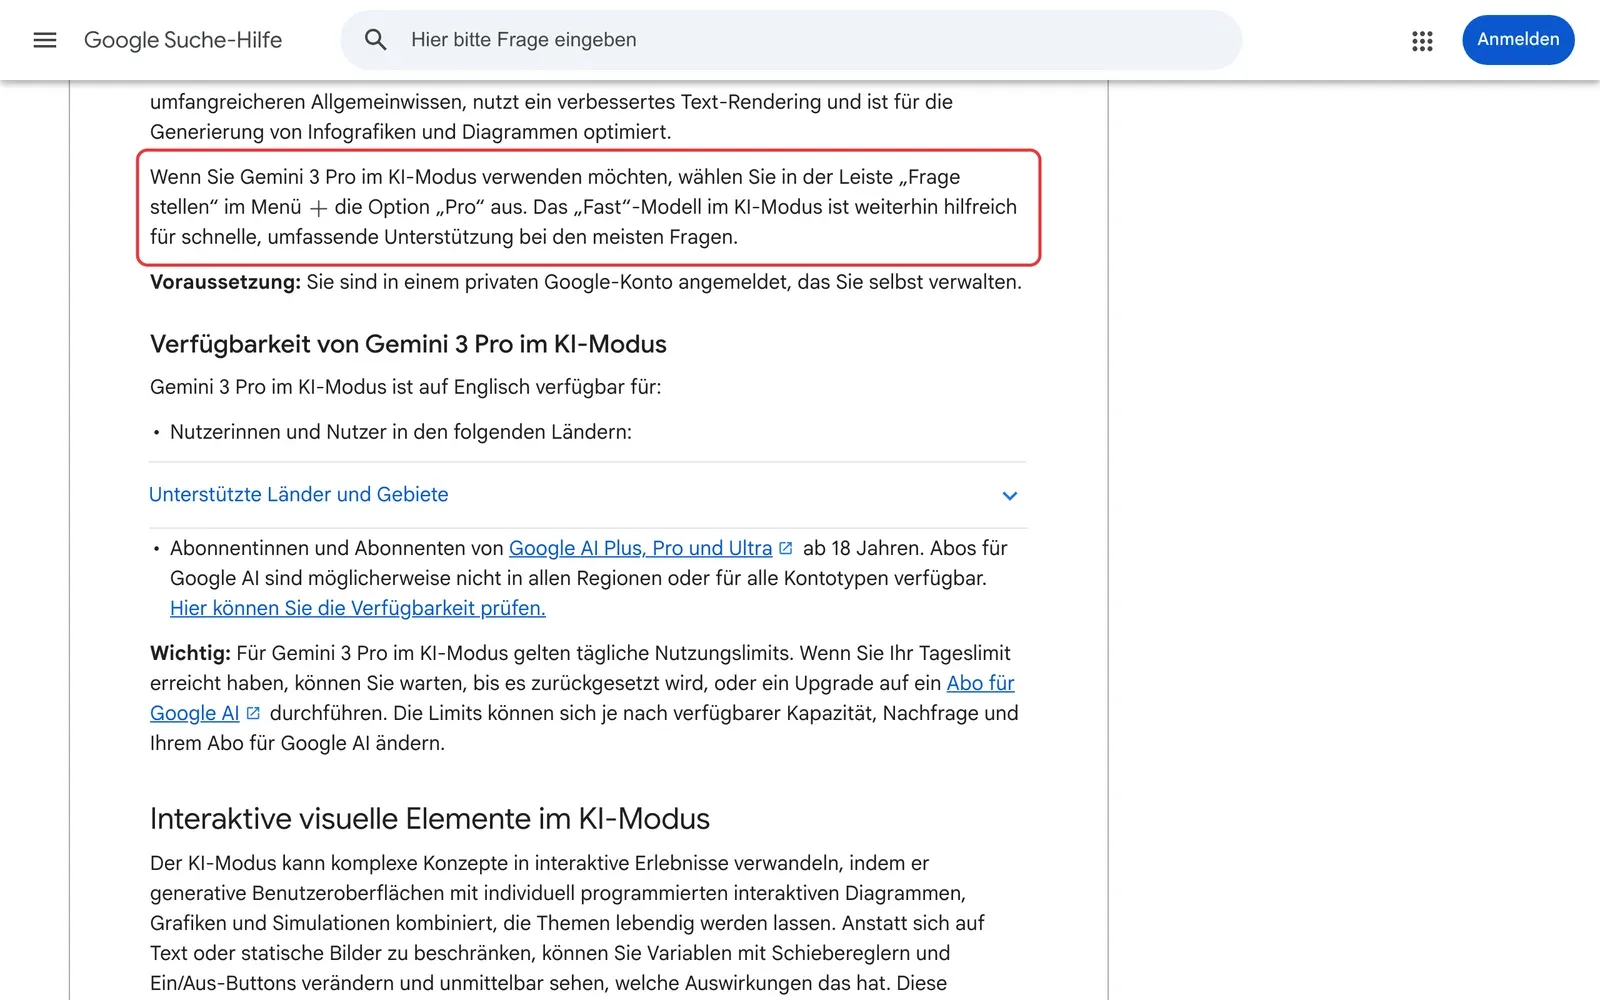The width and height of the screenshot is (1600, 1000).
Task: Open Google AI Plus, Pro und Ultra link
Action: [x=641, y=548]
